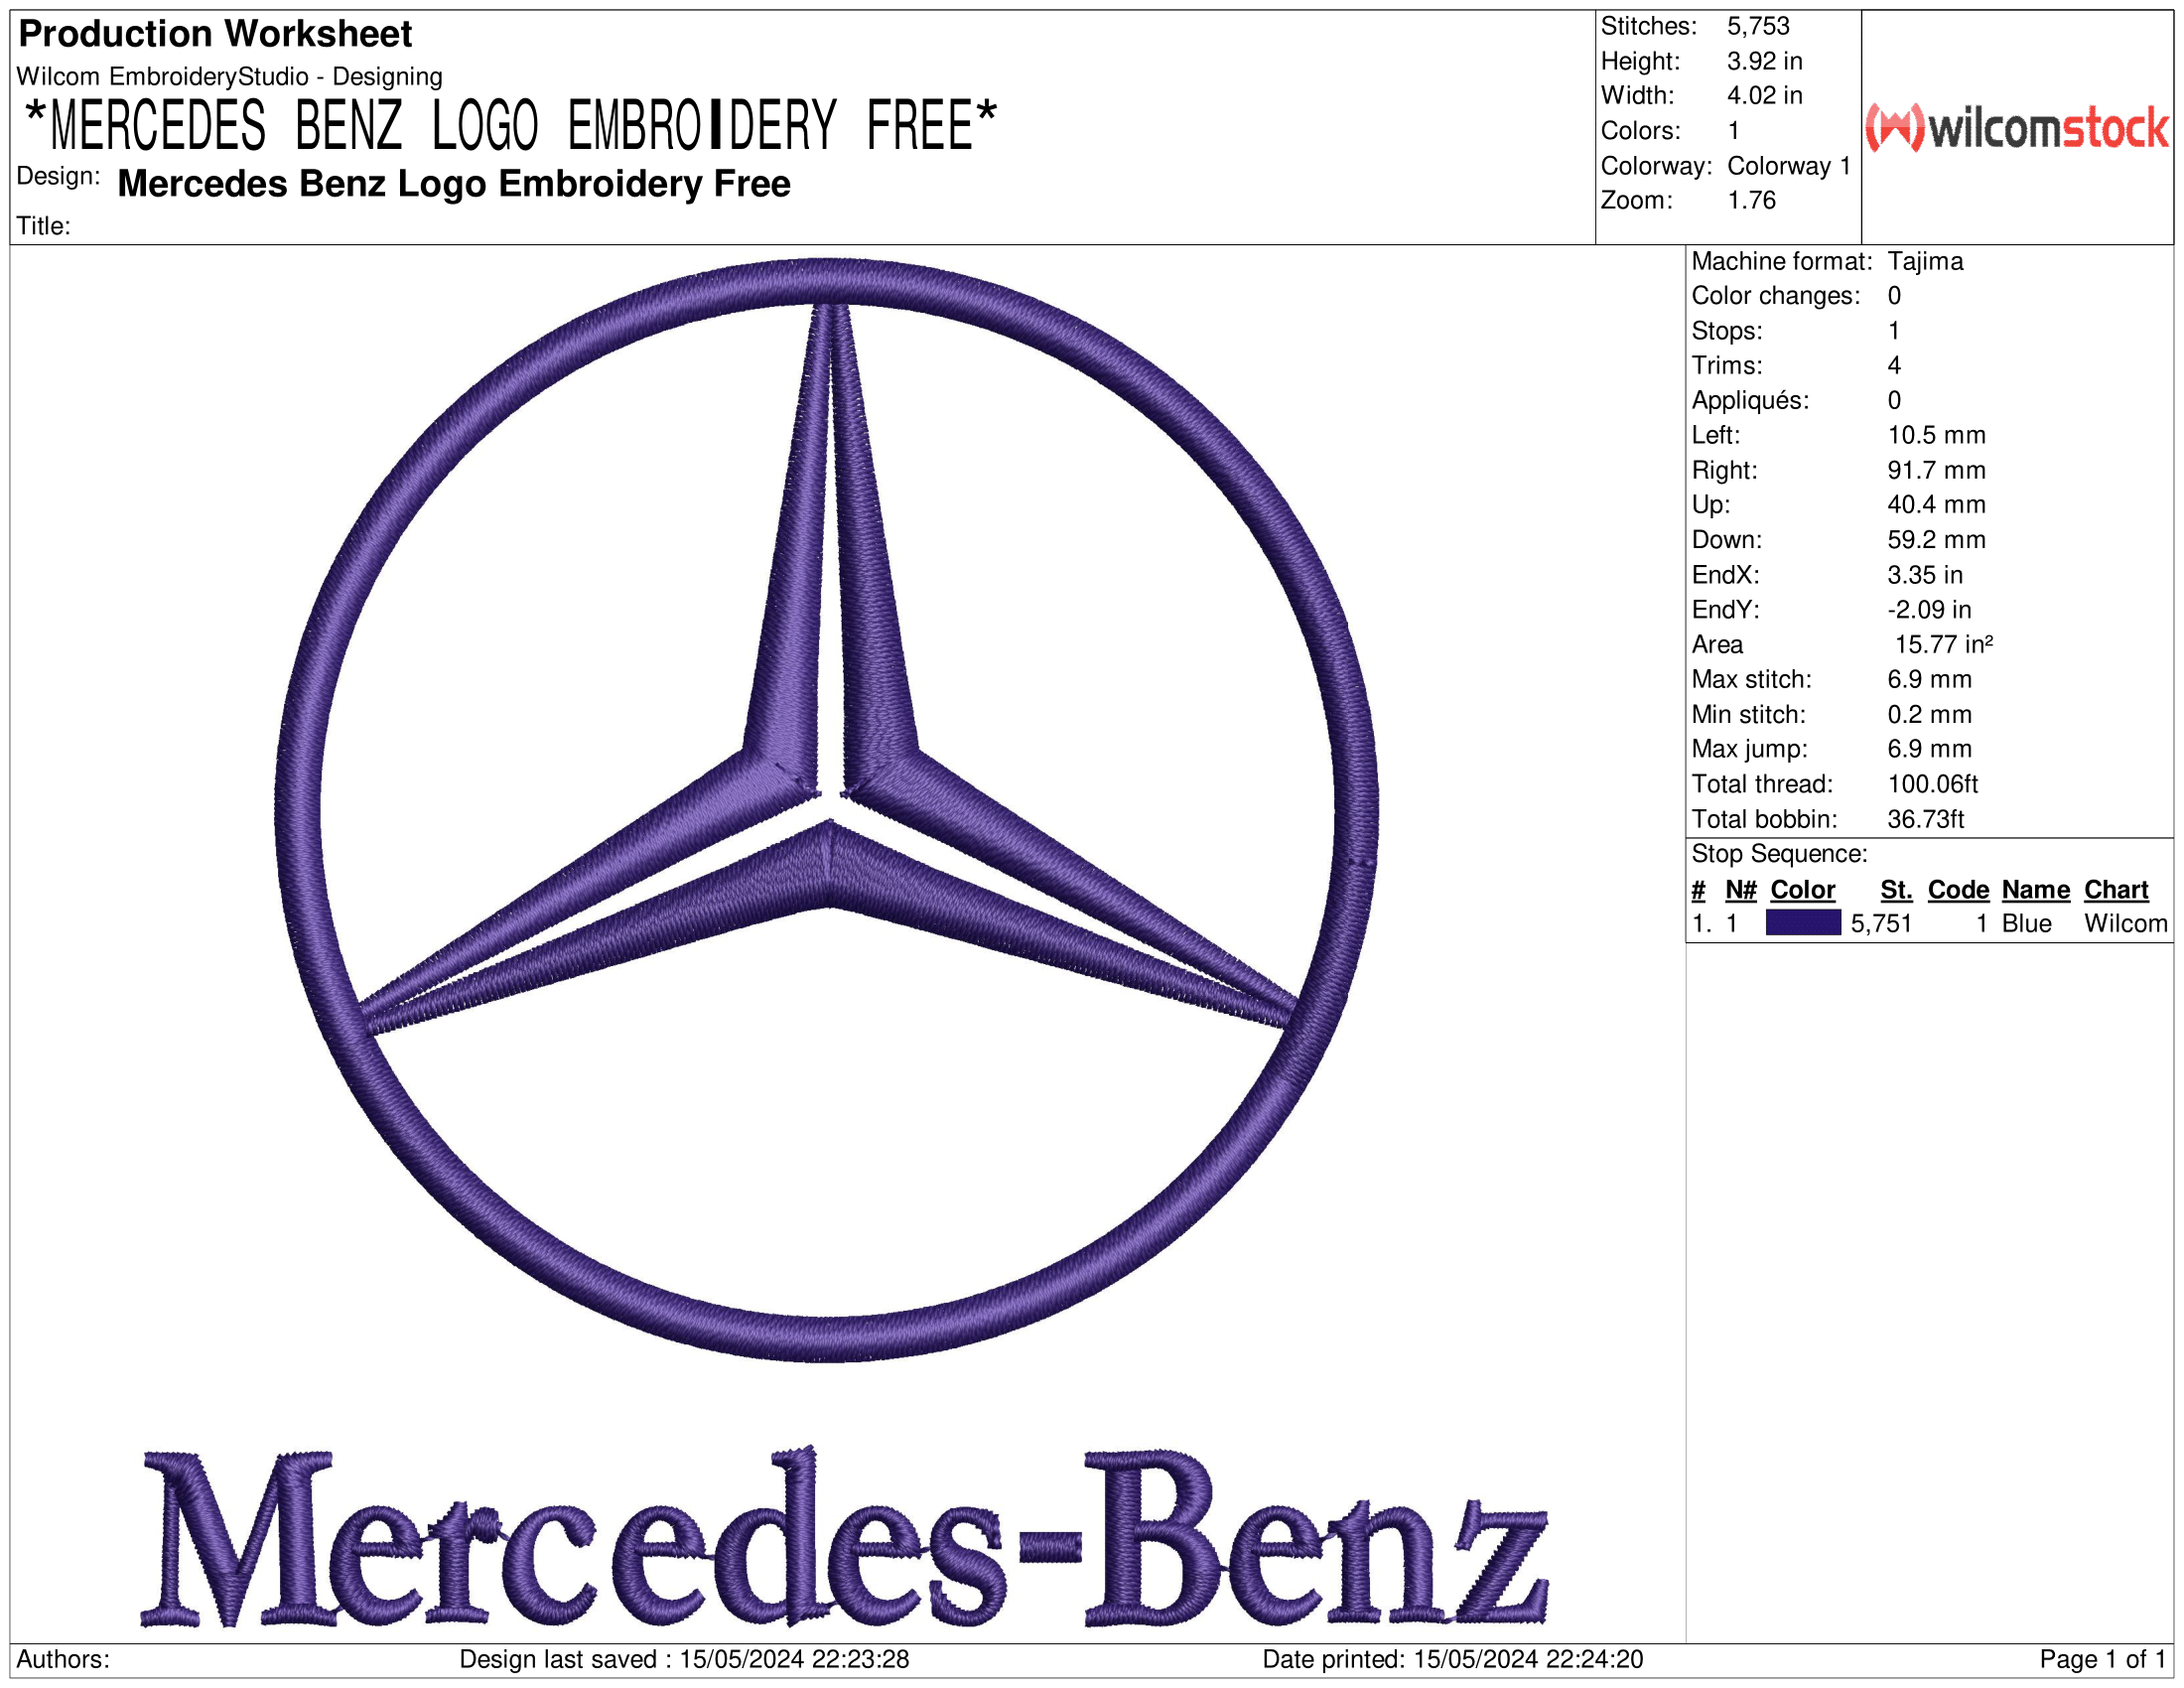Image resolution: width=2184 pixels, height=1688 pixels.
Task: Click the blue thread color swatch
Action: click(x=1803, y=923)
